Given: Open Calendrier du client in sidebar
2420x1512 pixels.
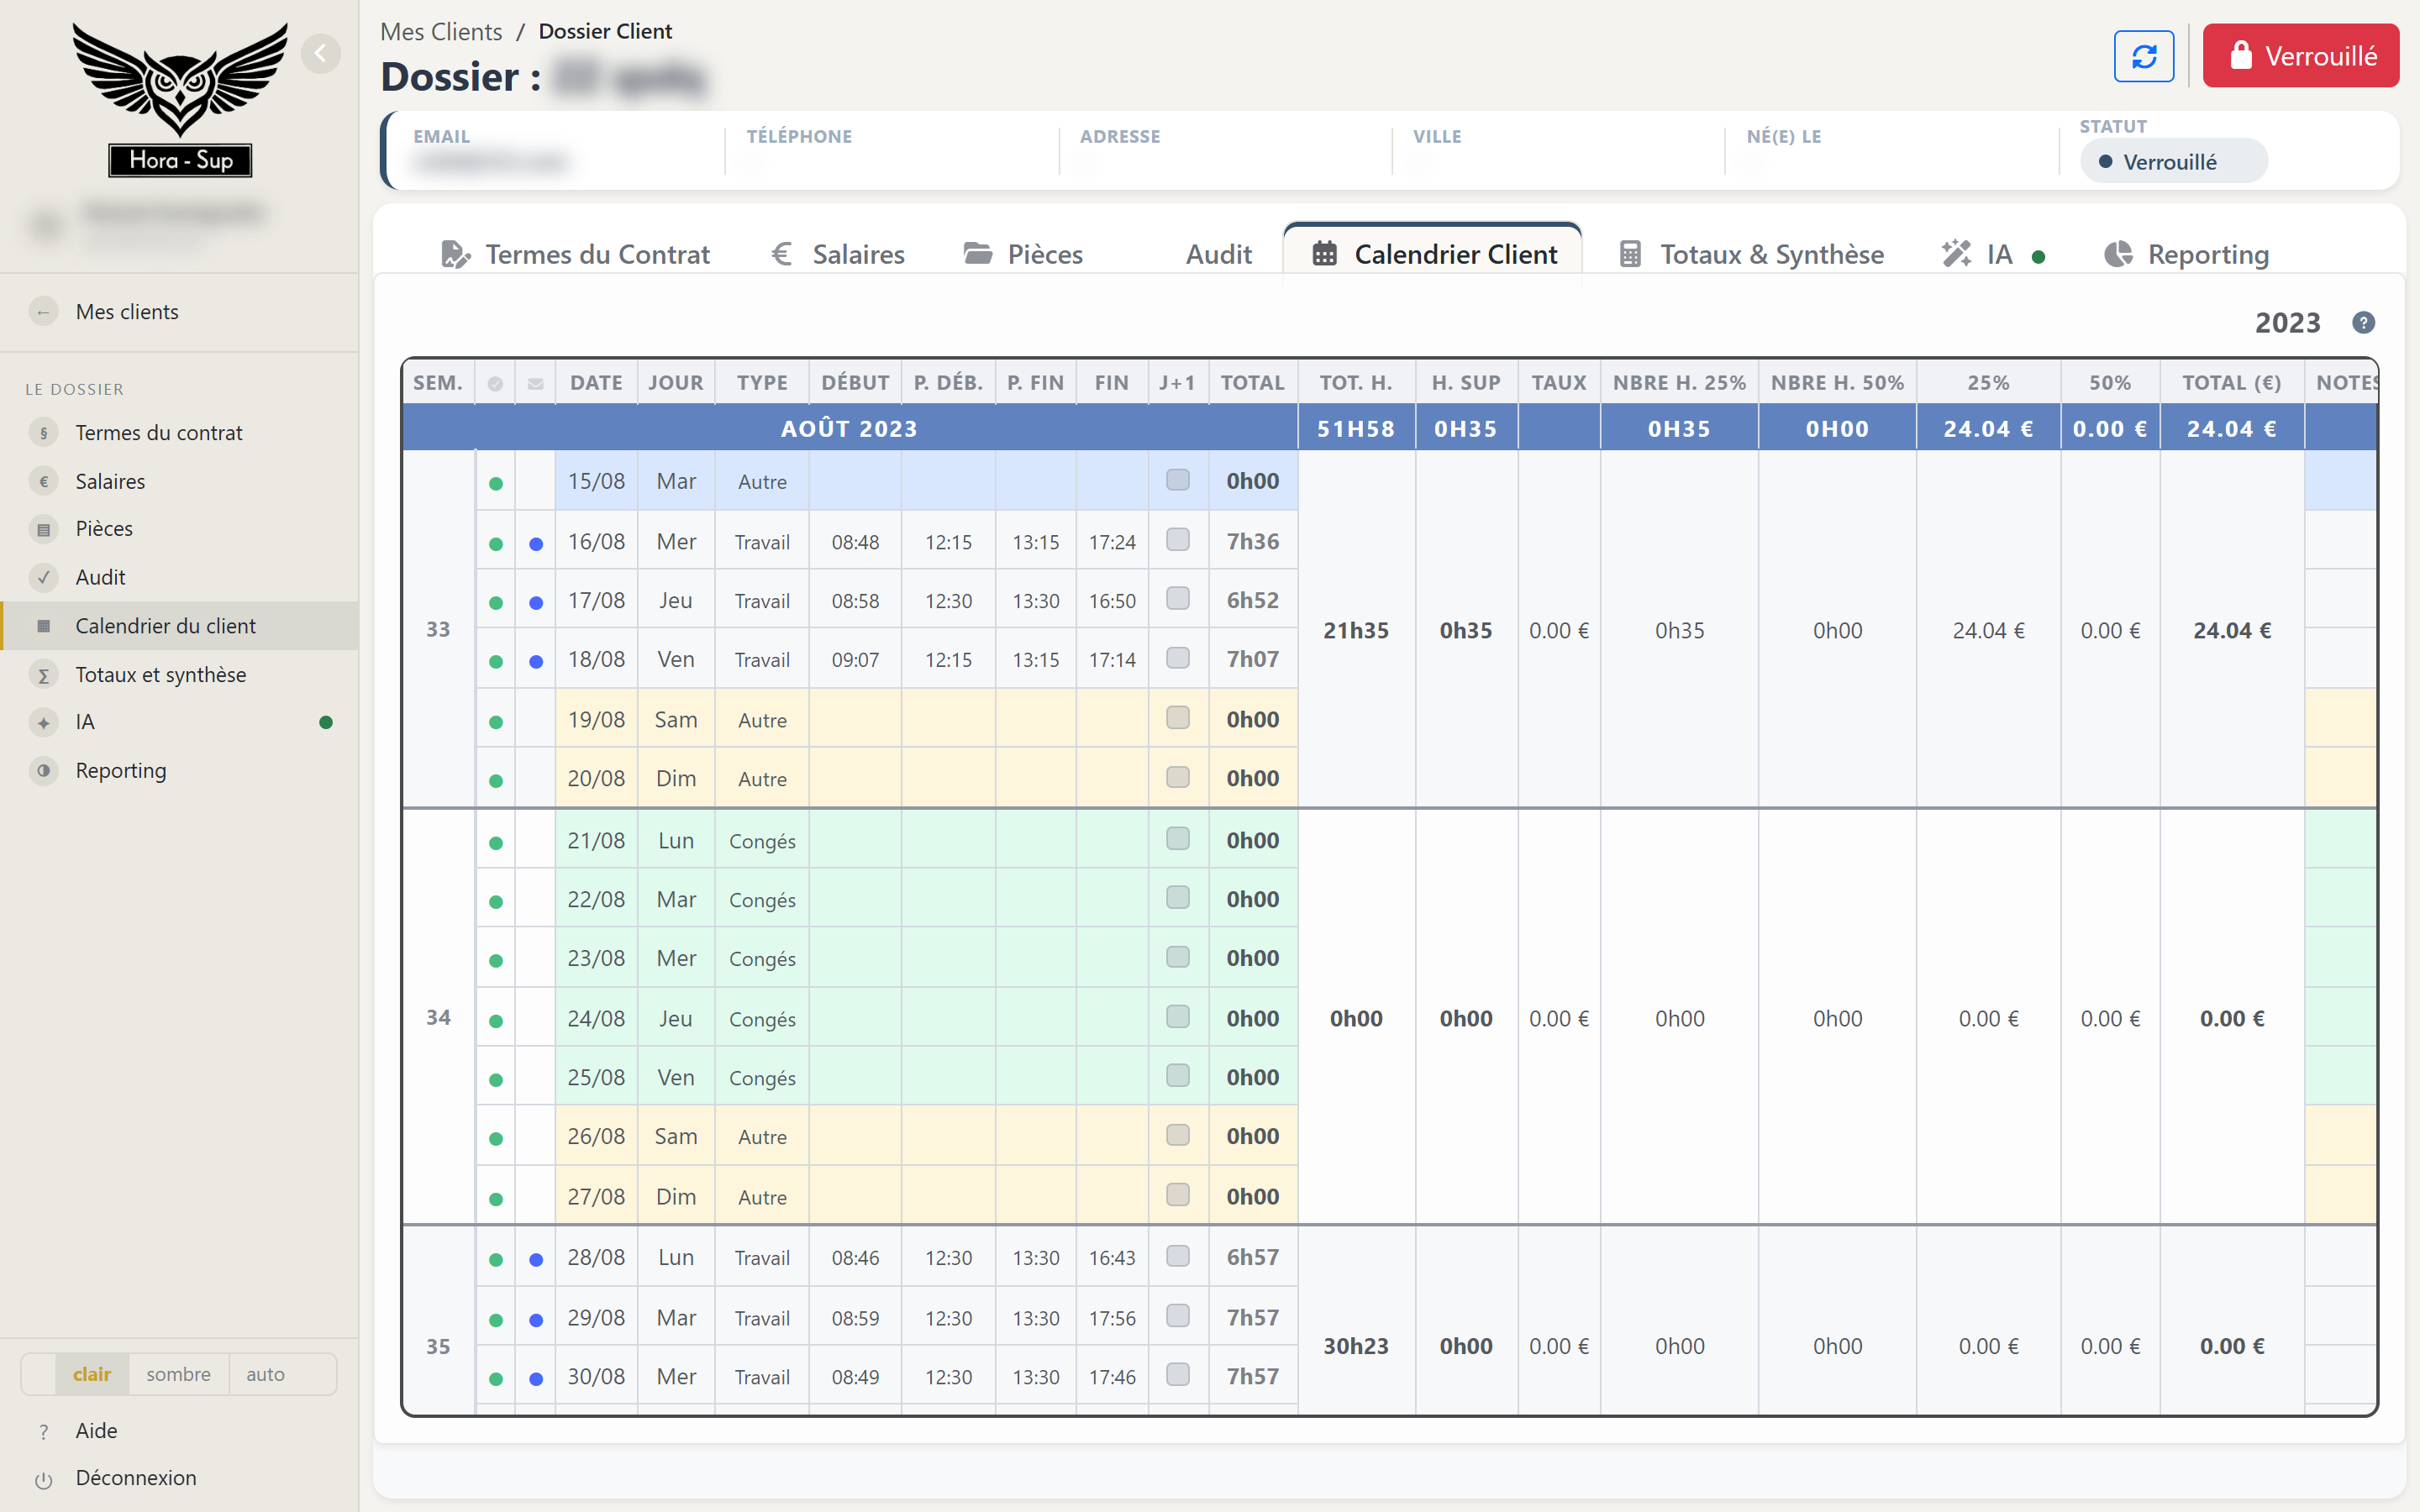Looking at the screenshot, I should point(180,626).
